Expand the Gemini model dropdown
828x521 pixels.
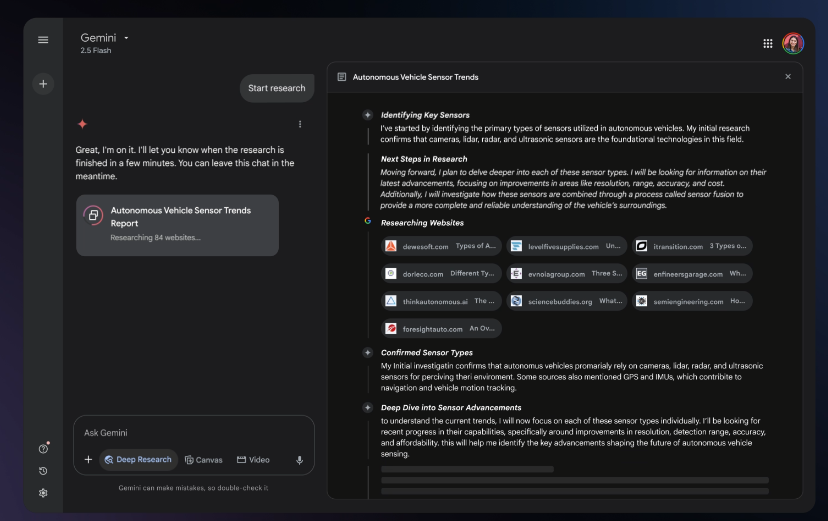coord(126,38)
